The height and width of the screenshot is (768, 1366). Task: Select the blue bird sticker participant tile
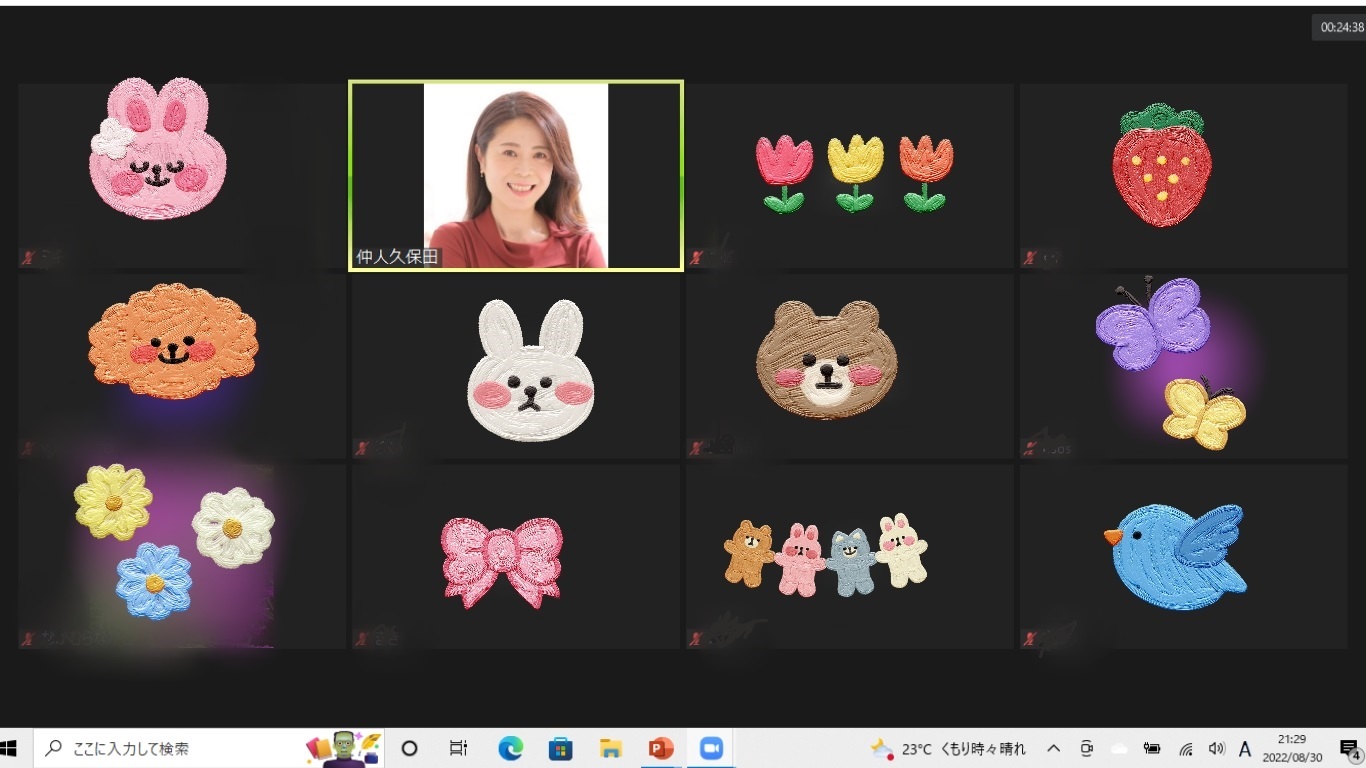pyautogui.click(x=1183, y=557)
